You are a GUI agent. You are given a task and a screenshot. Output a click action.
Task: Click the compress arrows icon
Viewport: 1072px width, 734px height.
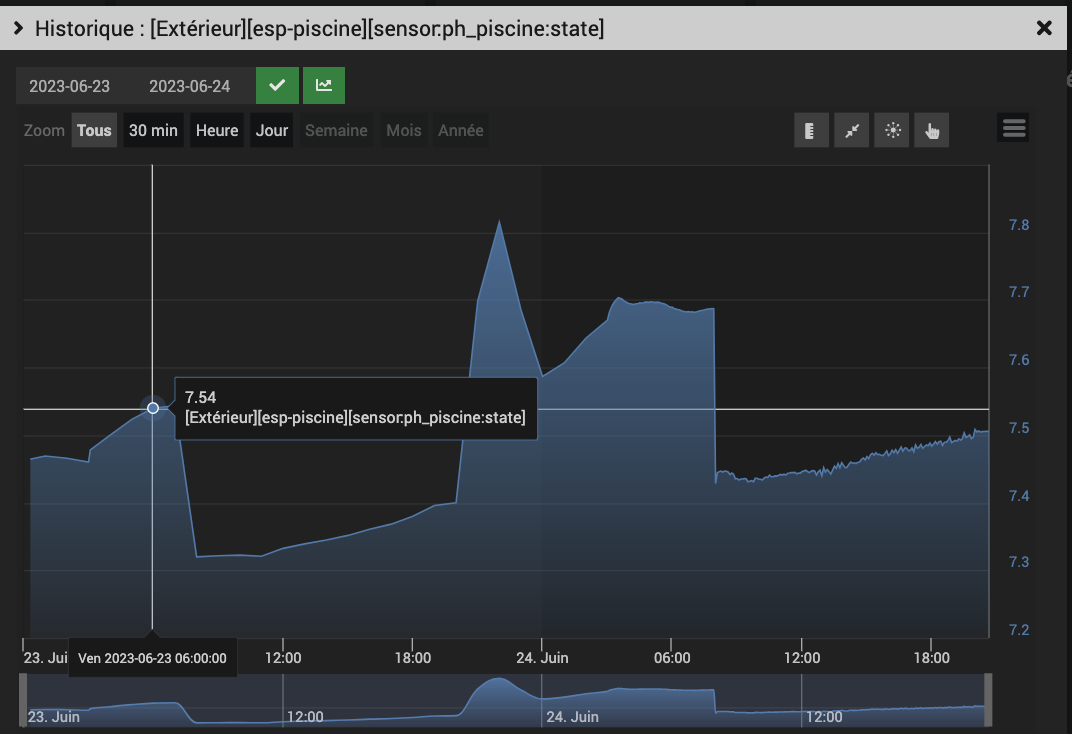[851, 130]
